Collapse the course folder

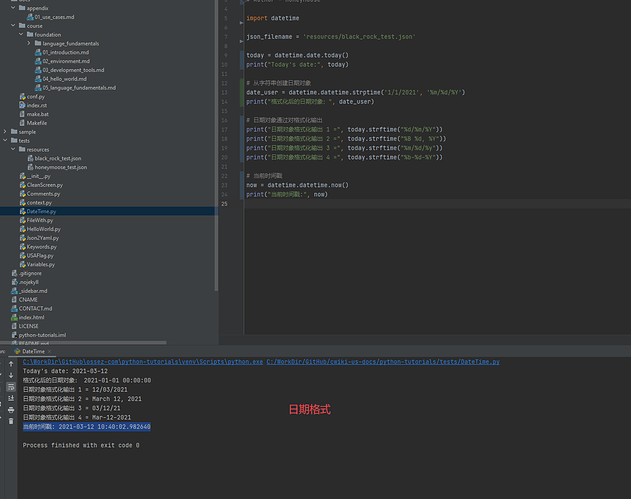click(13, 26)
